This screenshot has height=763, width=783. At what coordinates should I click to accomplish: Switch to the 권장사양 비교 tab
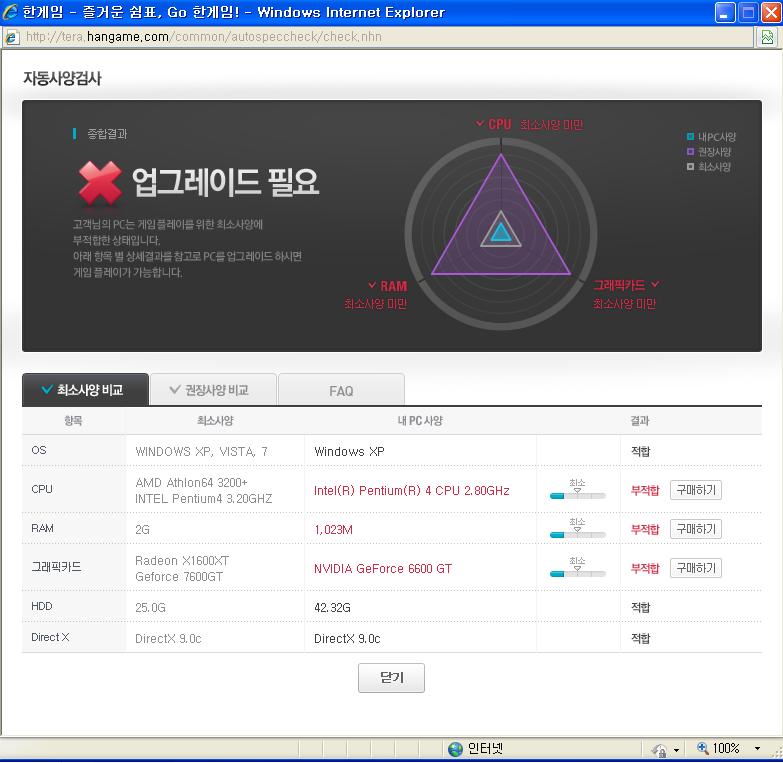click(213, 389)
